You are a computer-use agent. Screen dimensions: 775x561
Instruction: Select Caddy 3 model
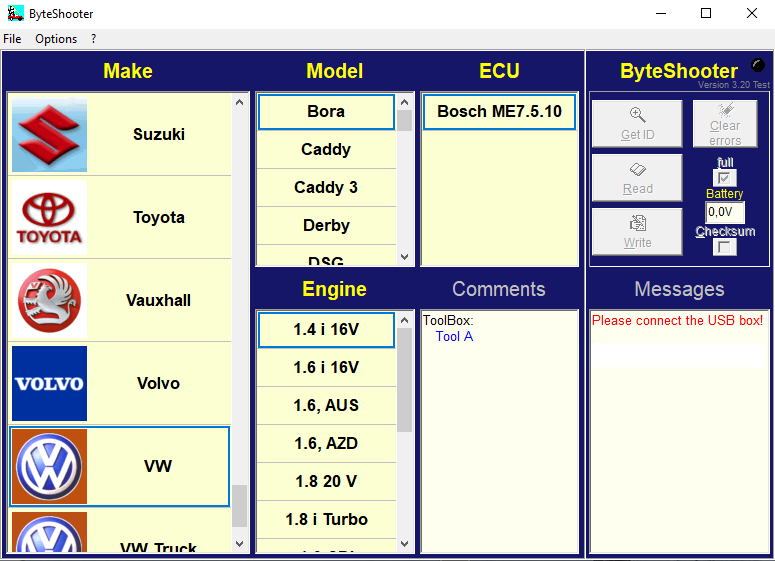pyautogui.click(x=326, y=188)
